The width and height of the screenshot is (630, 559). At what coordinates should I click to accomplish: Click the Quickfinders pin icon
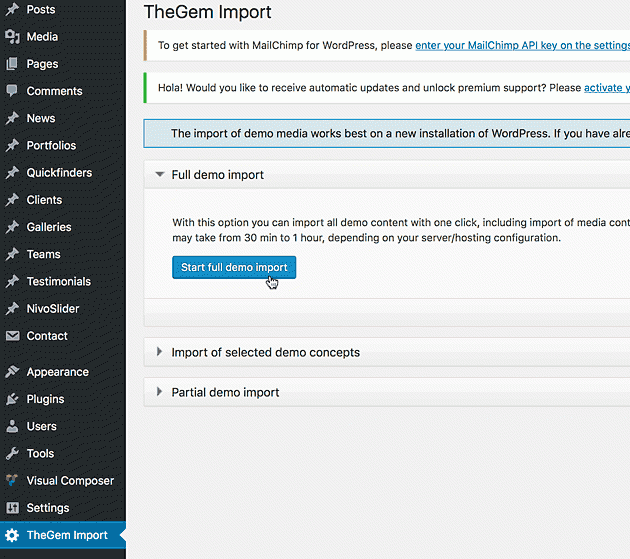pos(12,173)
